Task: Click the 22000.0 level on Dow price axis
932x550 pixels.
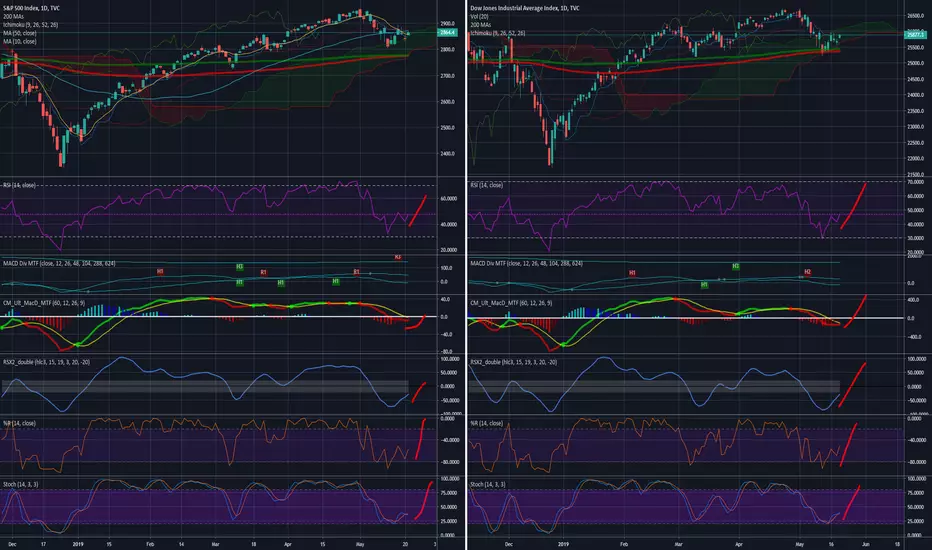Action: coord(915,159)
